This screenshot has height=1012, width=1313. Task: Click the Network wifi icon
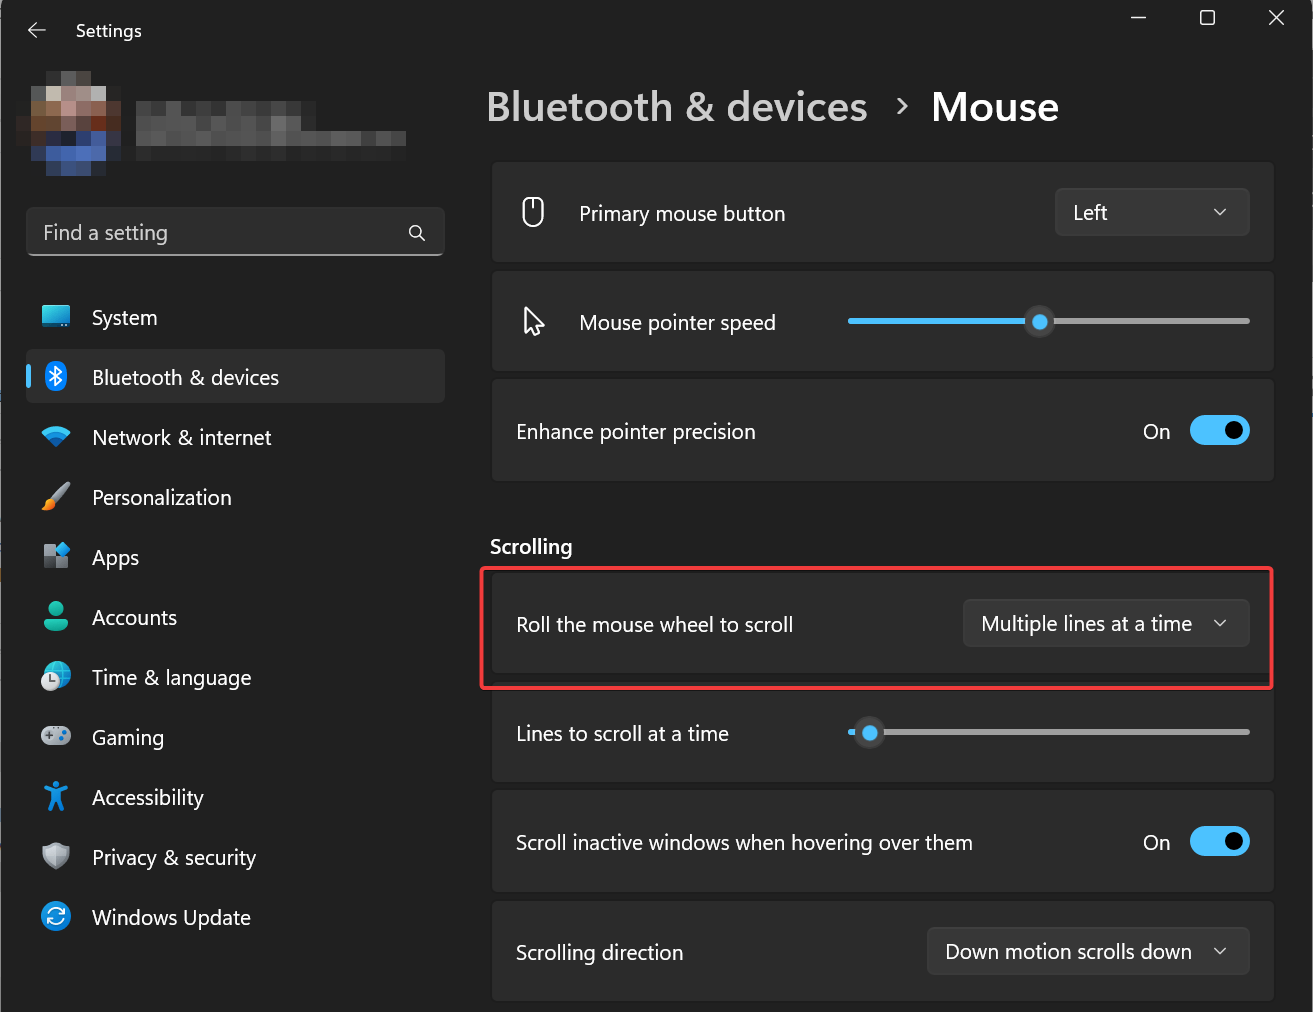[x=56, y=437]
